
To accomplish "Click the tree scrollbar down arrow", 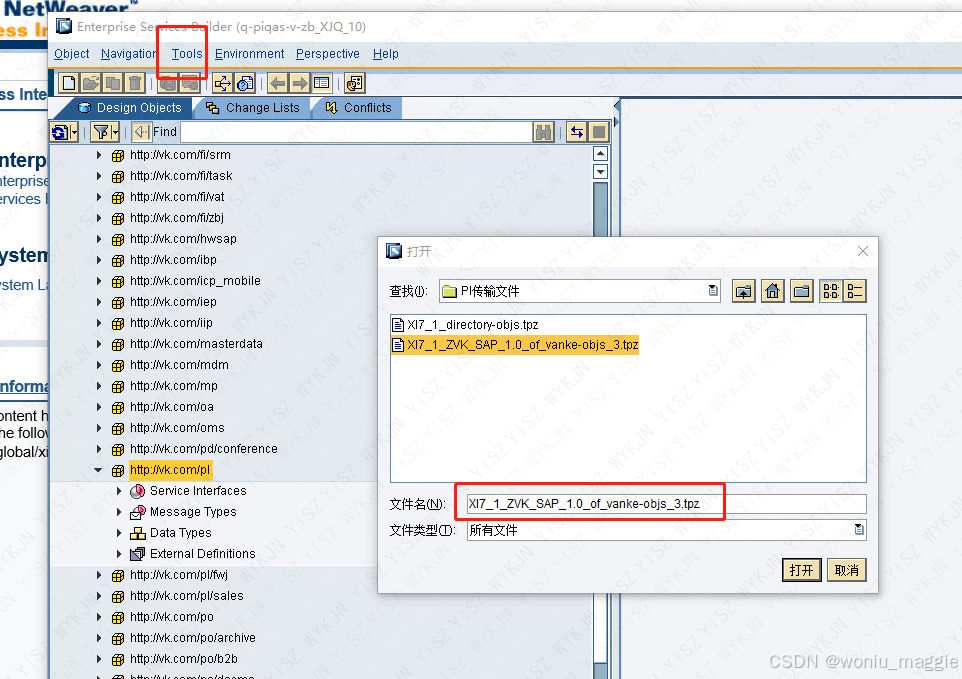I will click(x=601, y=172).
